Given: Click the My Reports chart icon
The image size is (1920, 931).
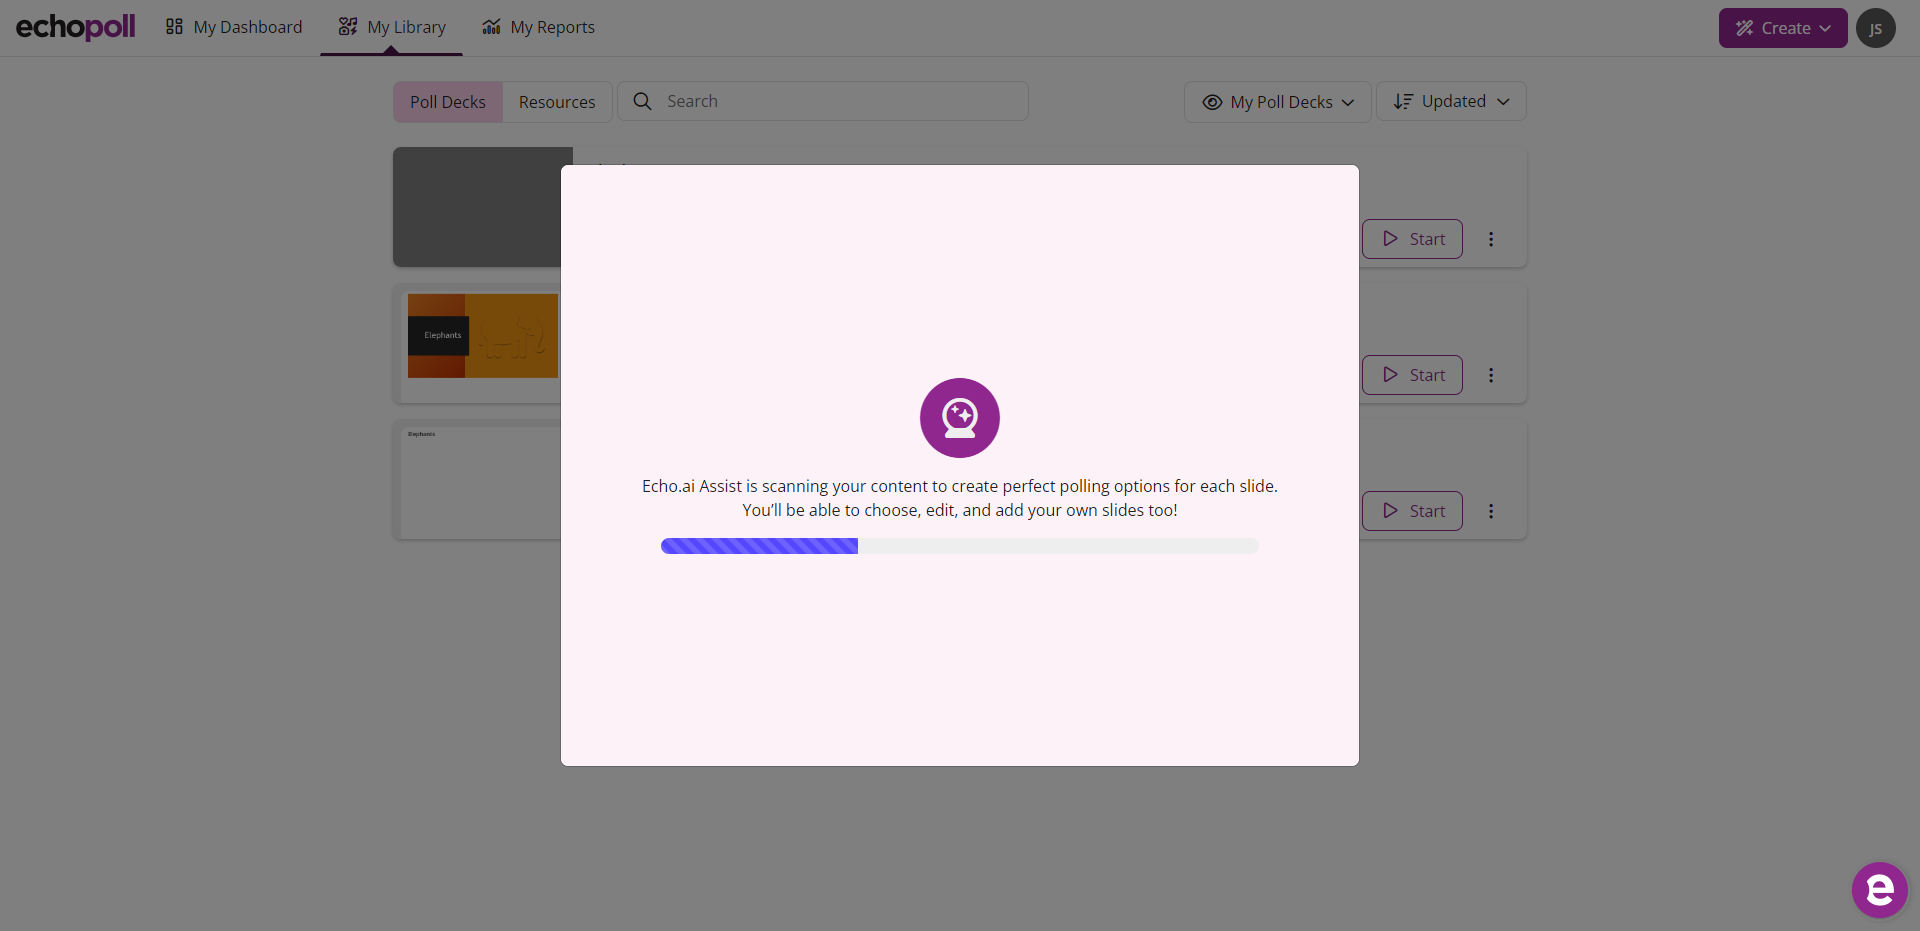Looking at the screenshot, I should click(491, 27).
